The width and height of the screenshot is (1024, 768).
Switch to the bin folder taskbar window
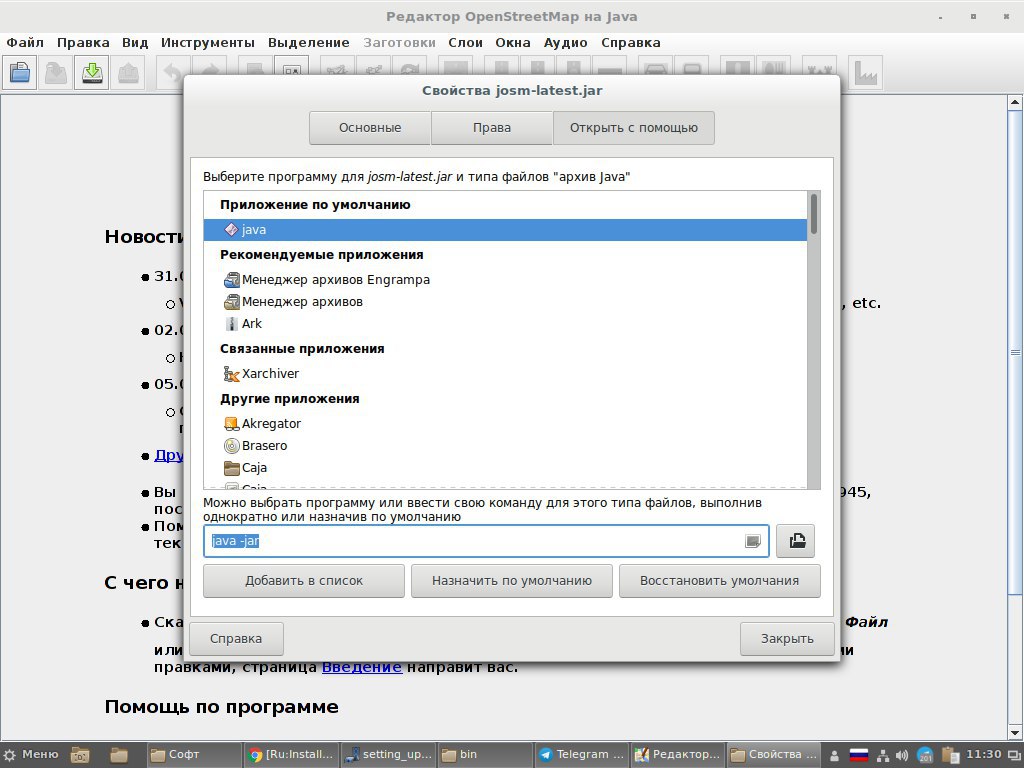tap(485, 755)
